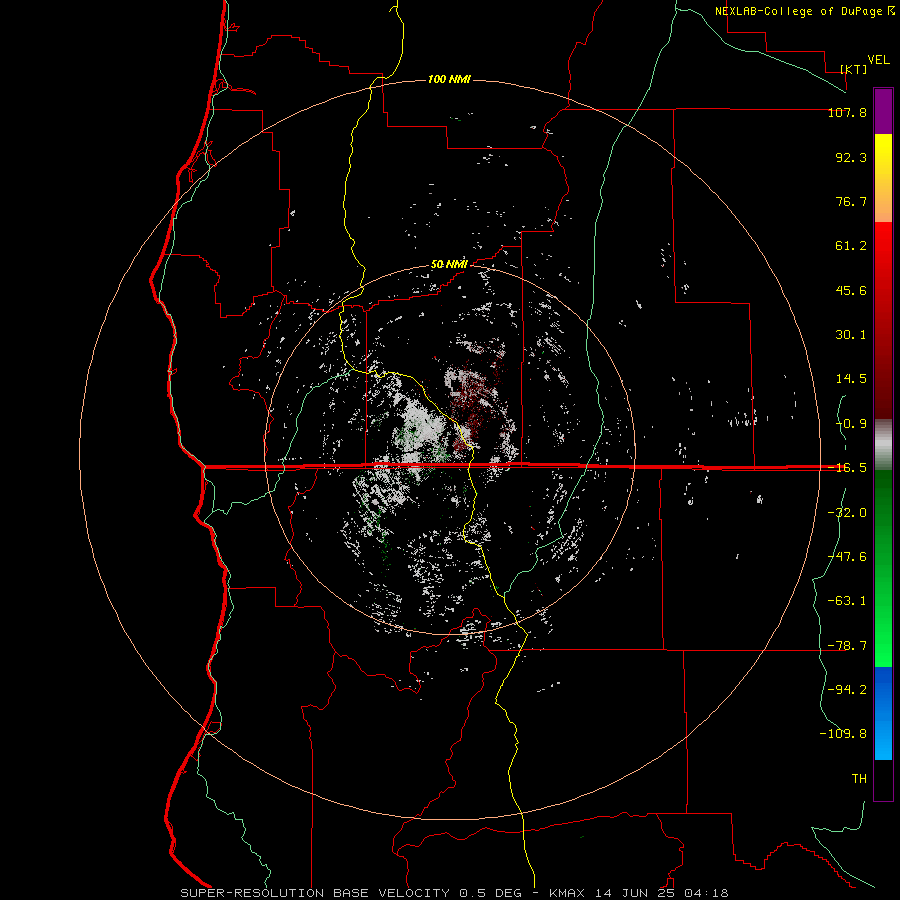Click the KMAX station identifier in caption
The height and width of the screenshot is (900, 900).
(569, 893)
